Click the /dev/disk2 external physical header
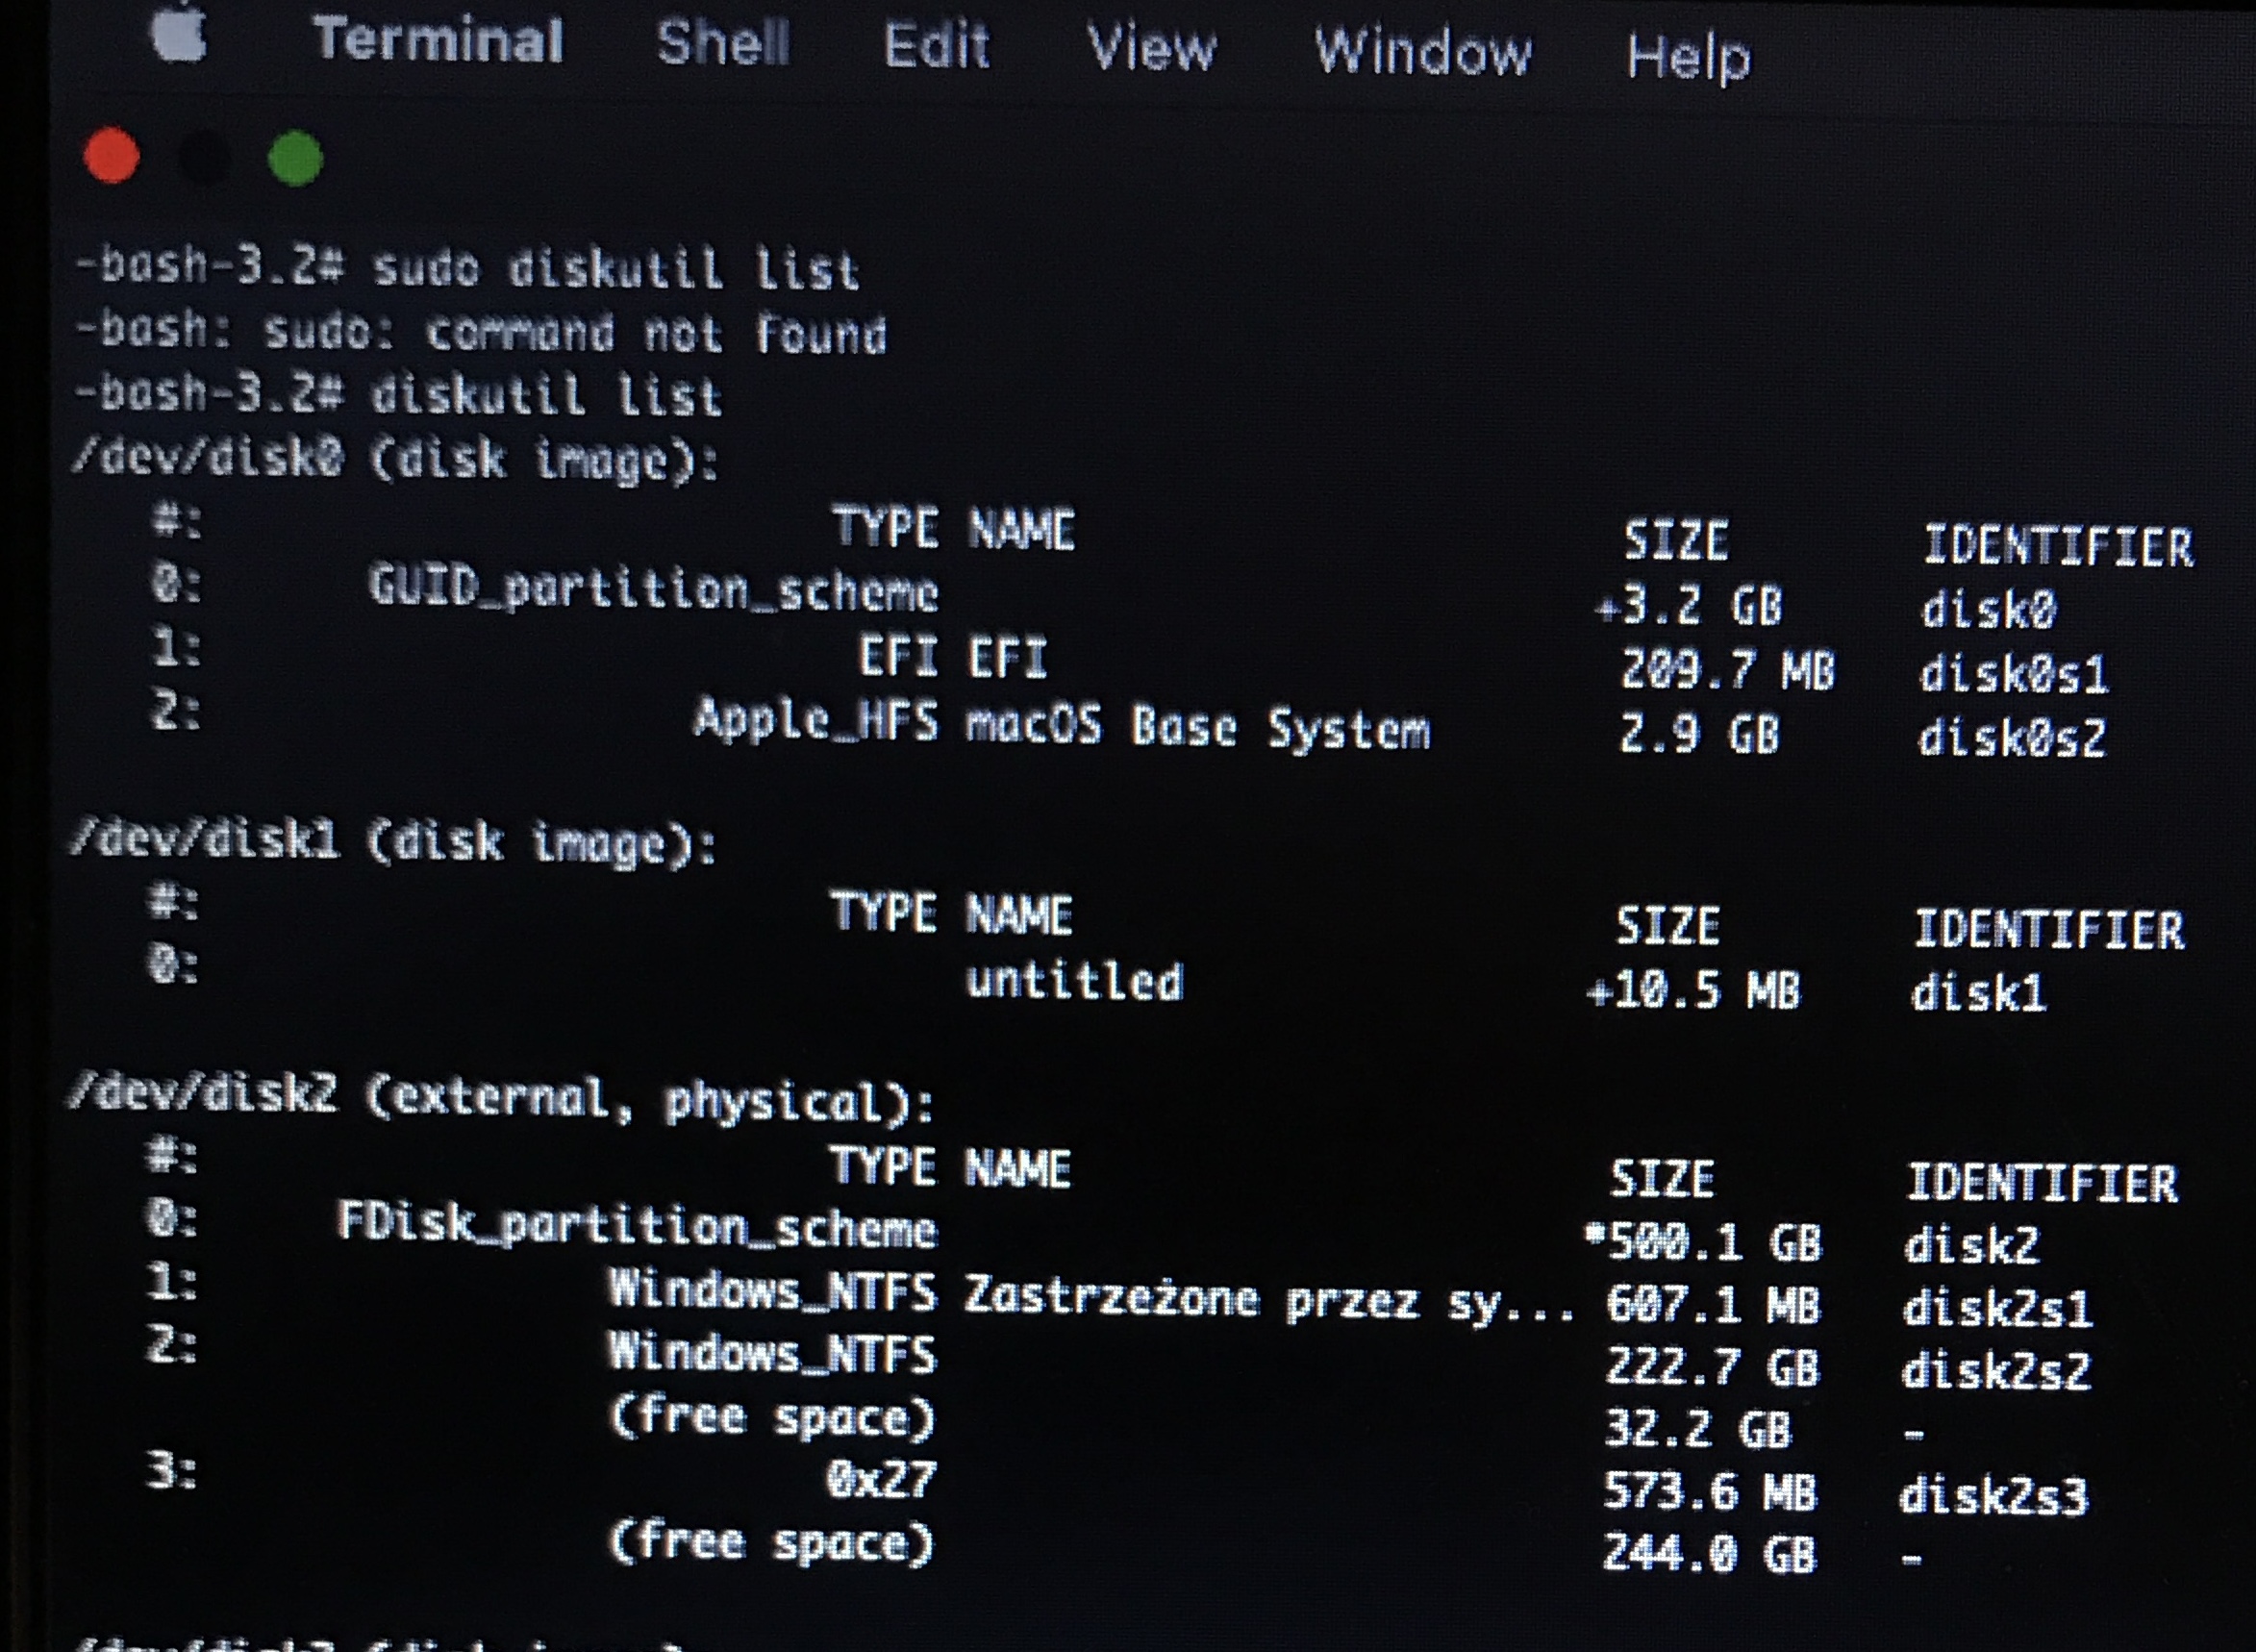This screenshot has width=2256, height=1652. click(x=500, y=1100)
